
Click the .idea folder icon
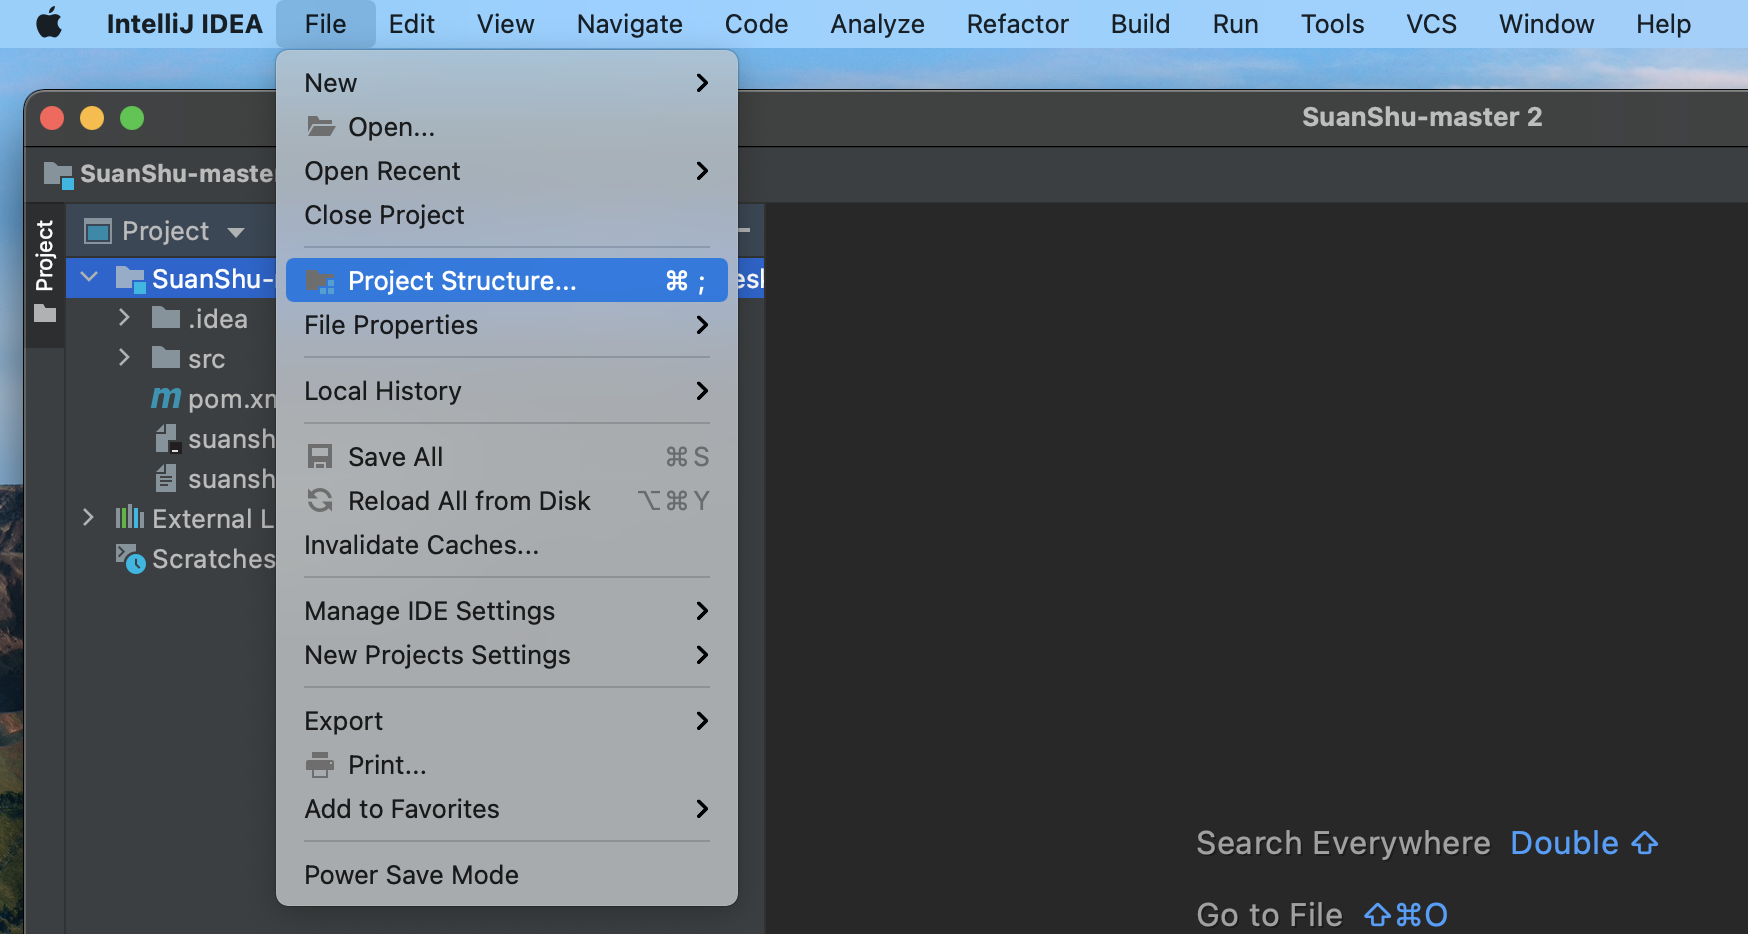tap(165, 318)
